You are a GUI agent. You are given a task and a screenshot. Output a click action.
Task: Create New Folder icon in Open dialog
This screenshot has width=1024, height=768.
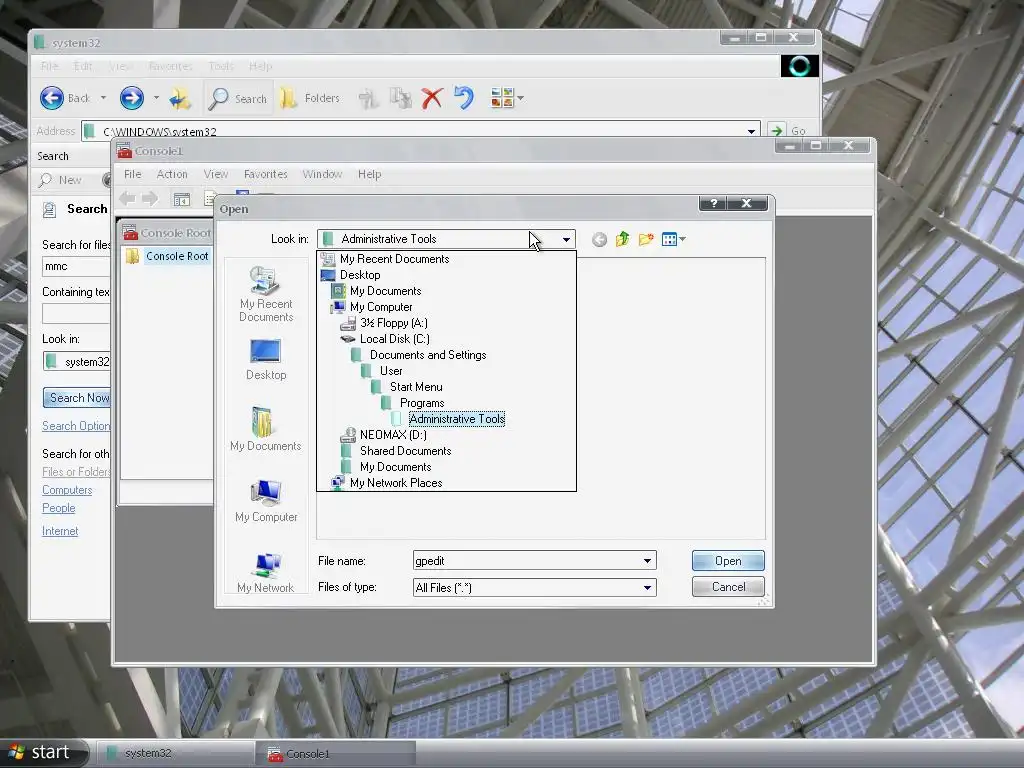tap(646, 240)
